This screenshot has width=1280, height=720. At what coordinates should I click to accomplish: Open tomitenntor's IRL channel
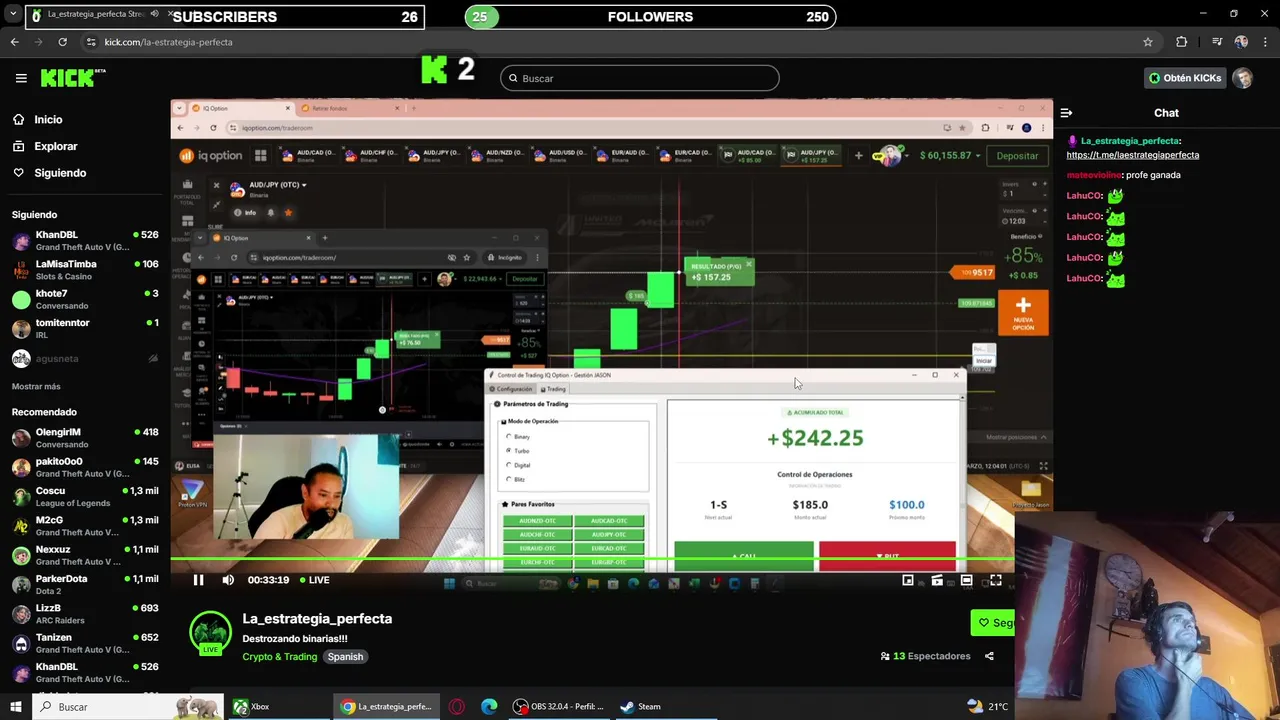[x=84, y=328]
